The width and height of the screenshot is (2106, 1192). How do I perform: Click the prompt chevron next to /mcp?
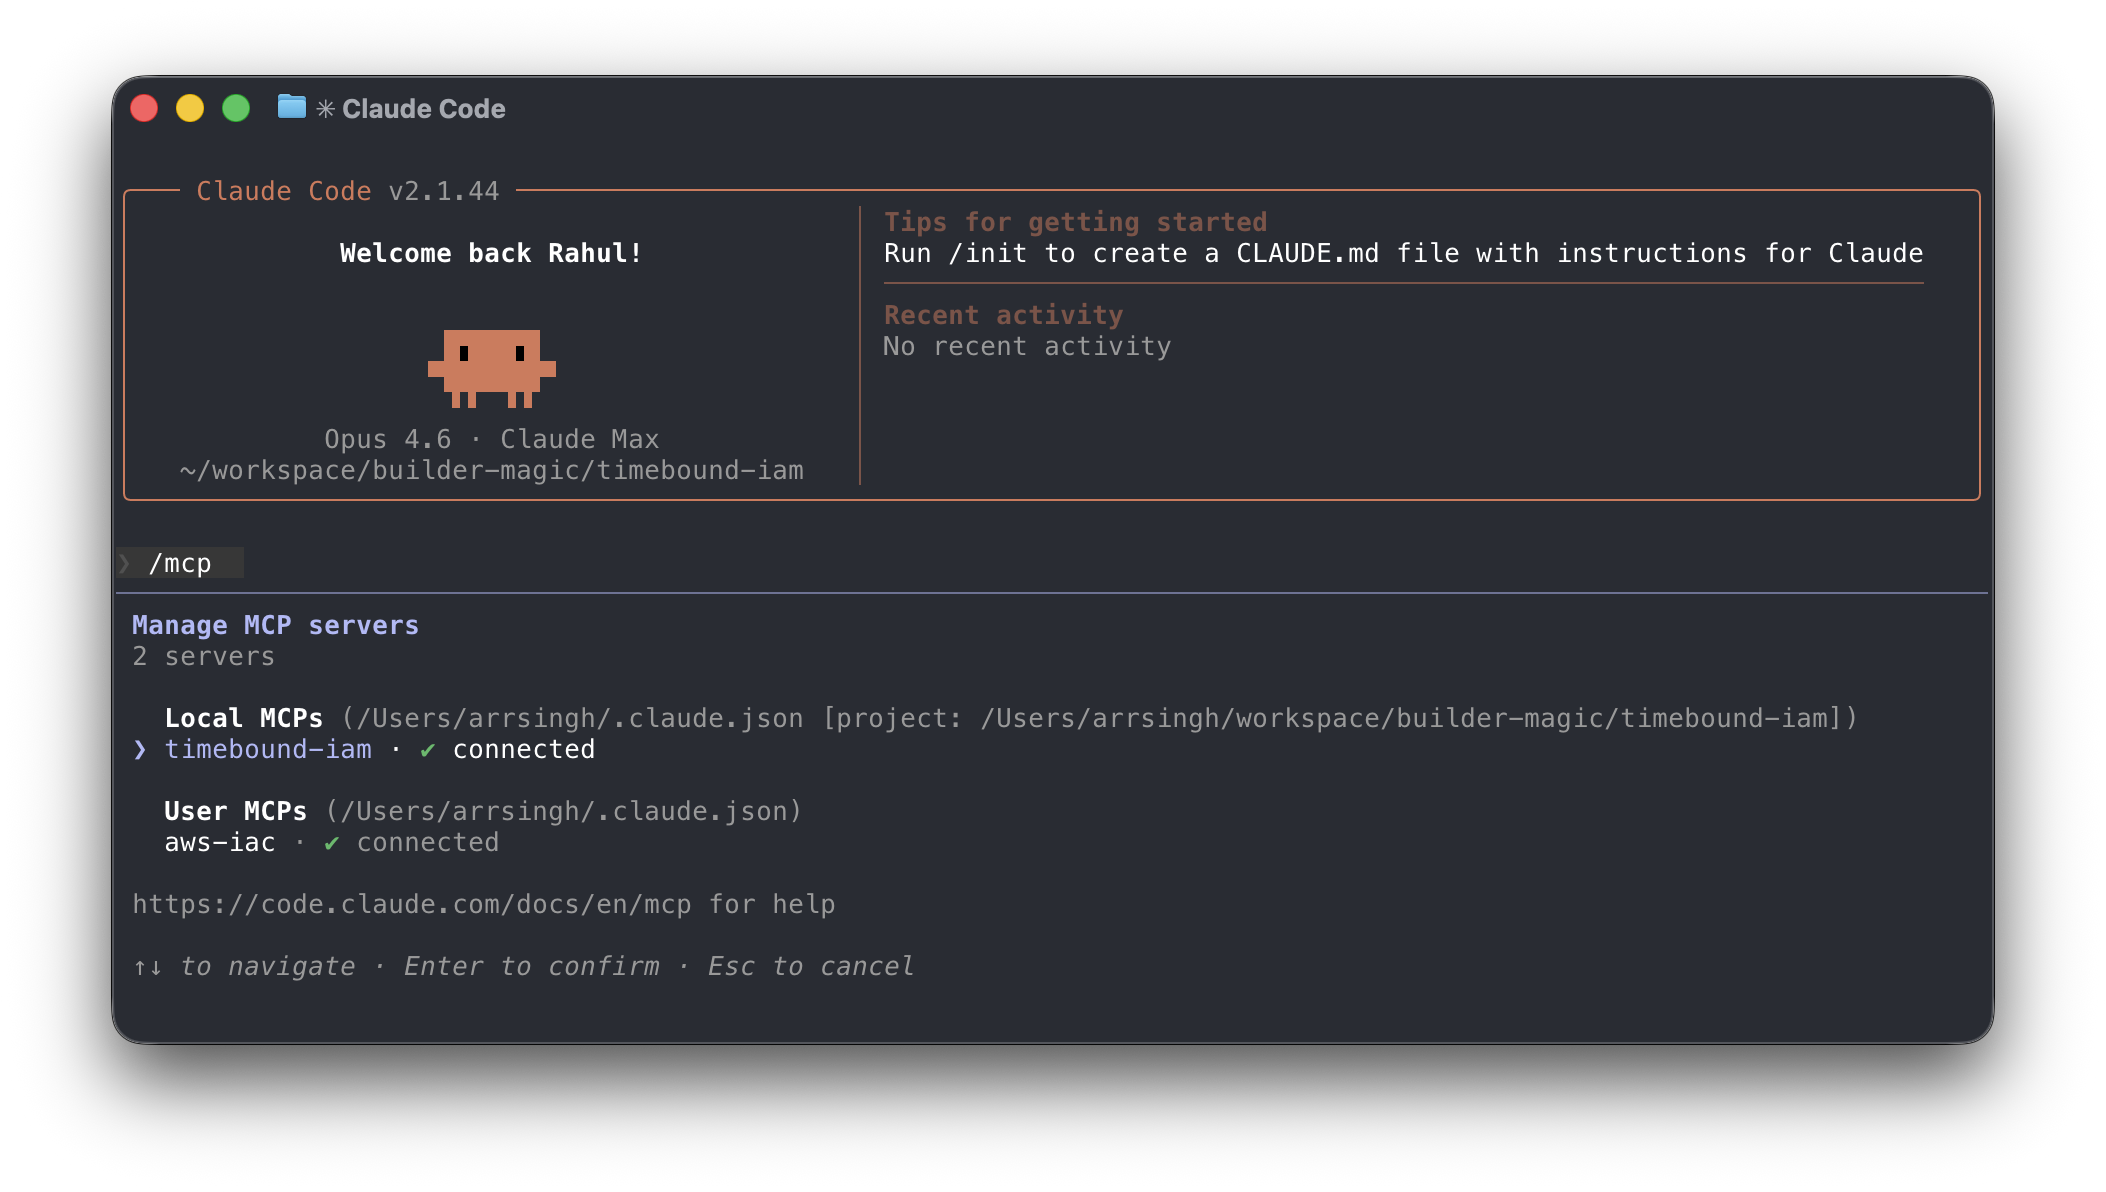[x=128, y=562]
